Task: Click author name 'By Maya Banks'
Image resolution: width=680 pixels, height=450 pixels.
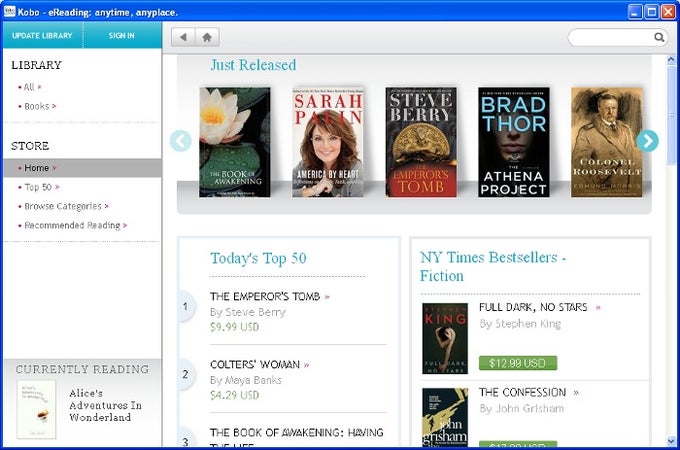Action: click(x=246, y=380)
